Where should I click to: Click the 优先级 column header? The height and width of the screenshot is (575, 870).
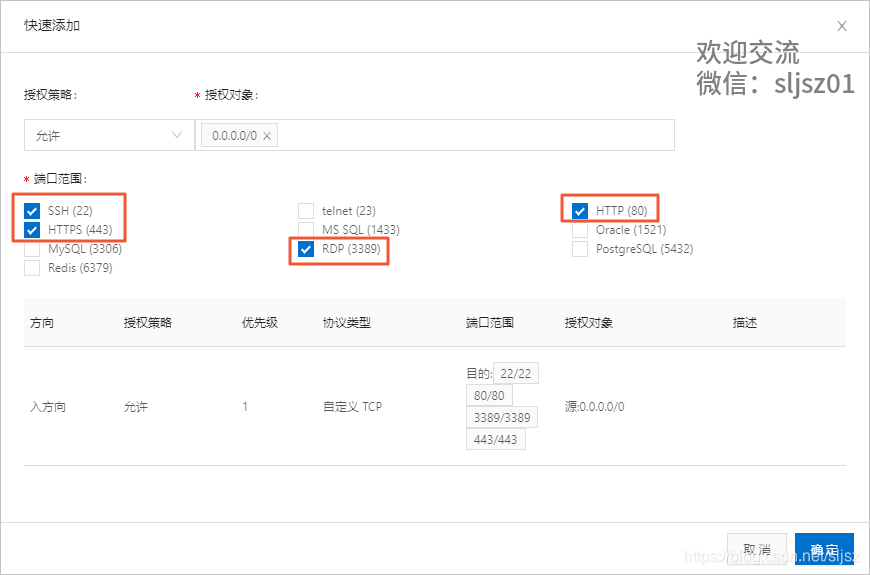click(x=260, y=322)
